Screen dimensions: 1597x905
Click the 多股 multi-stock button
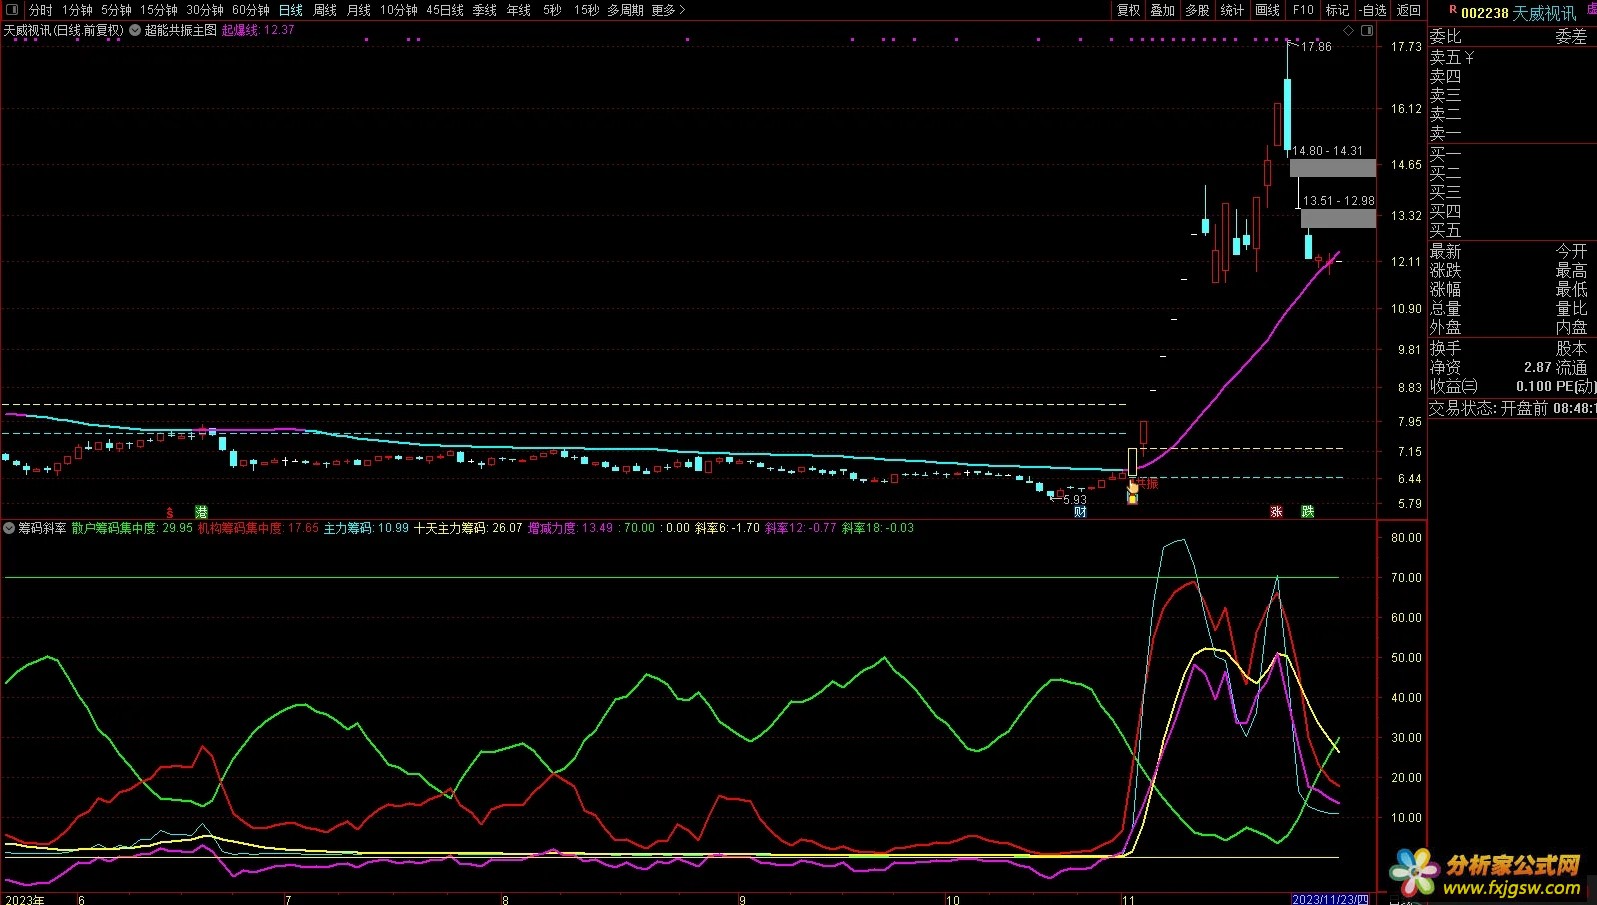pos(1197,9)
